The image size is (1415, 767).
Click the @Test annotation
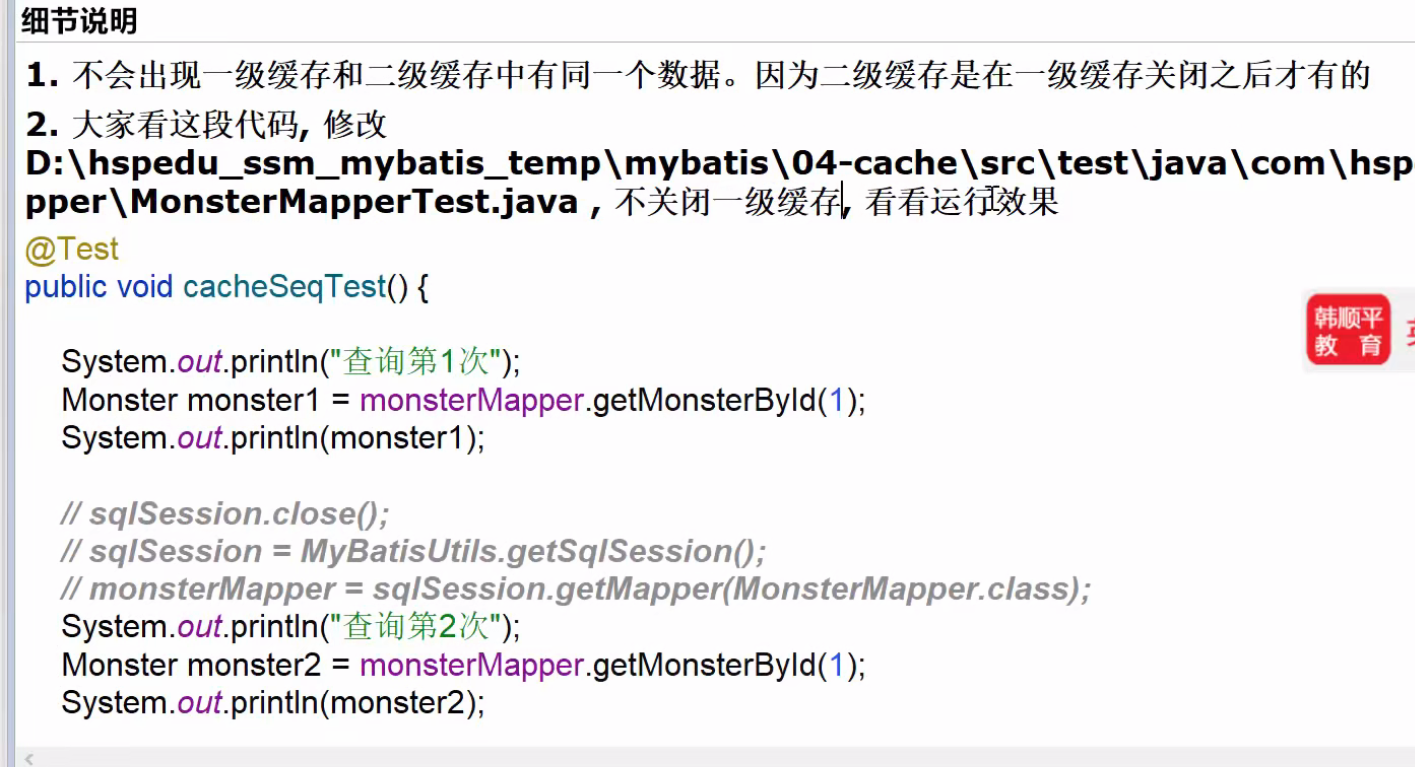coord(72,249)
